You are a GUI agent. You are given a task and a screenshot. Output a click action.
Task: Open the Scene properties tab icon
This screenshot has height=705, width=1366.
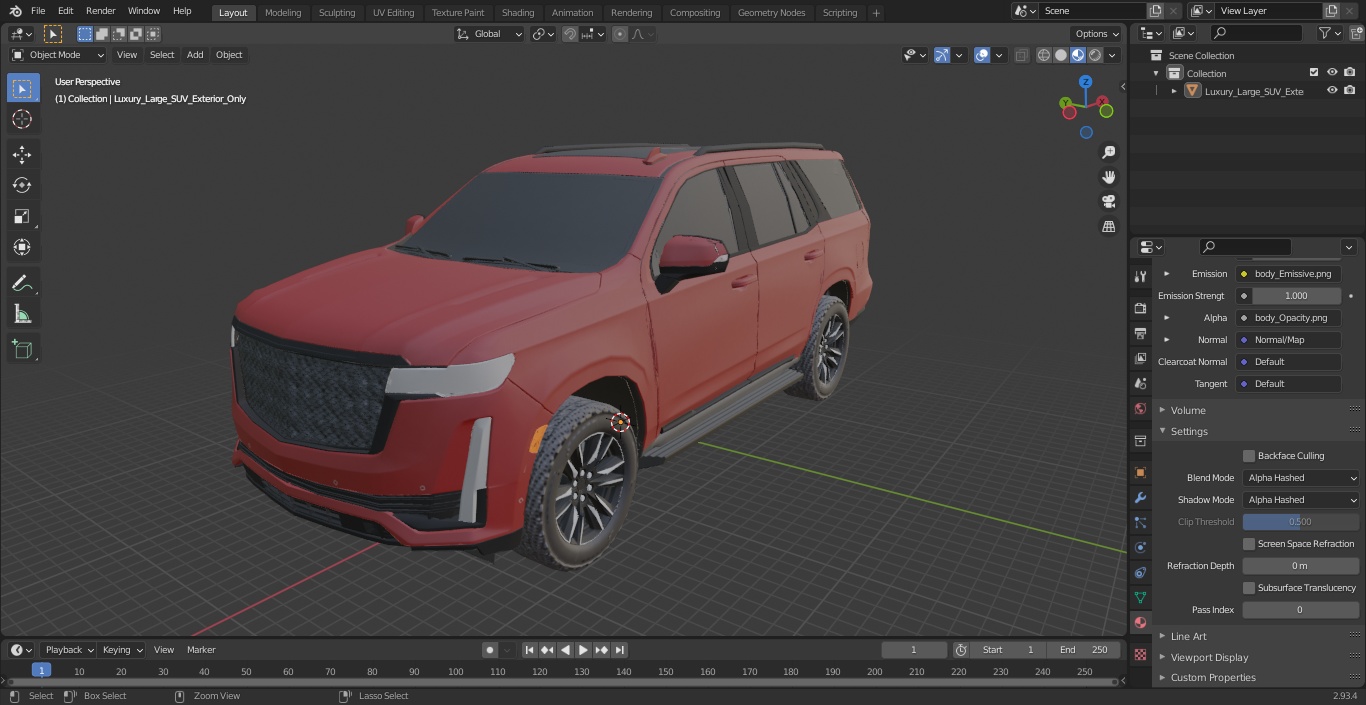[1140, 383]
